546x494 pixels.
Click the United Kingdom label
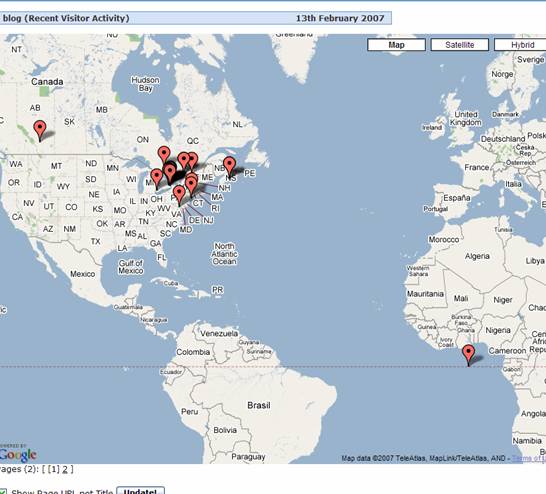point(466,118)
